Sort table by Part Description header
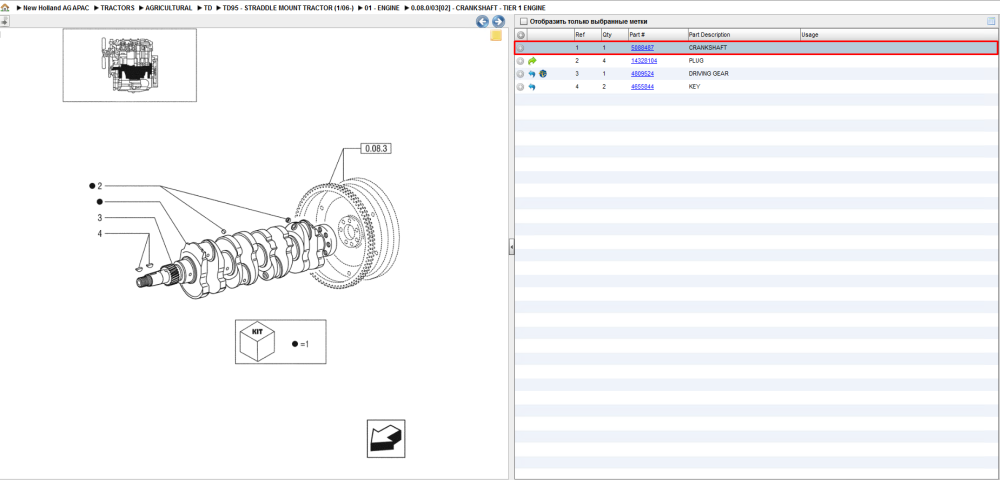The height and width of the screenshot is (480, 1000). coord(744,35)
